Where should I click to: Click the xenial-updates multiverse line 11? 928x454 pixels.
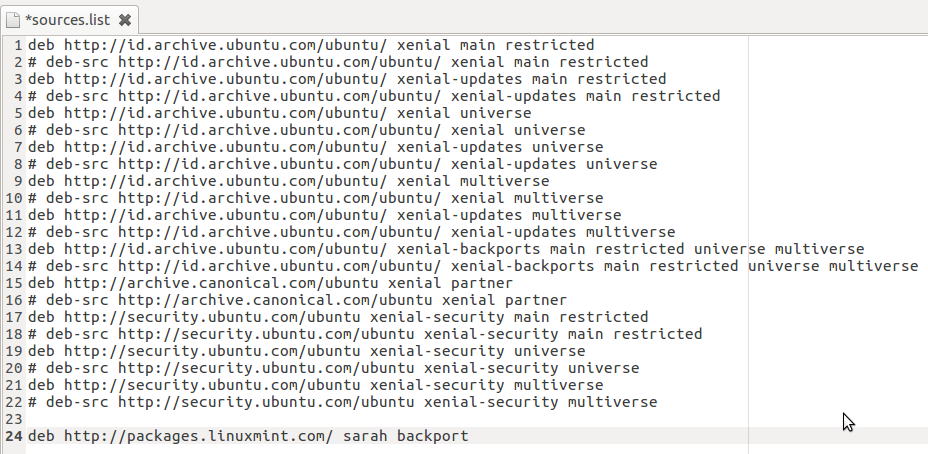tap(324, 215)
